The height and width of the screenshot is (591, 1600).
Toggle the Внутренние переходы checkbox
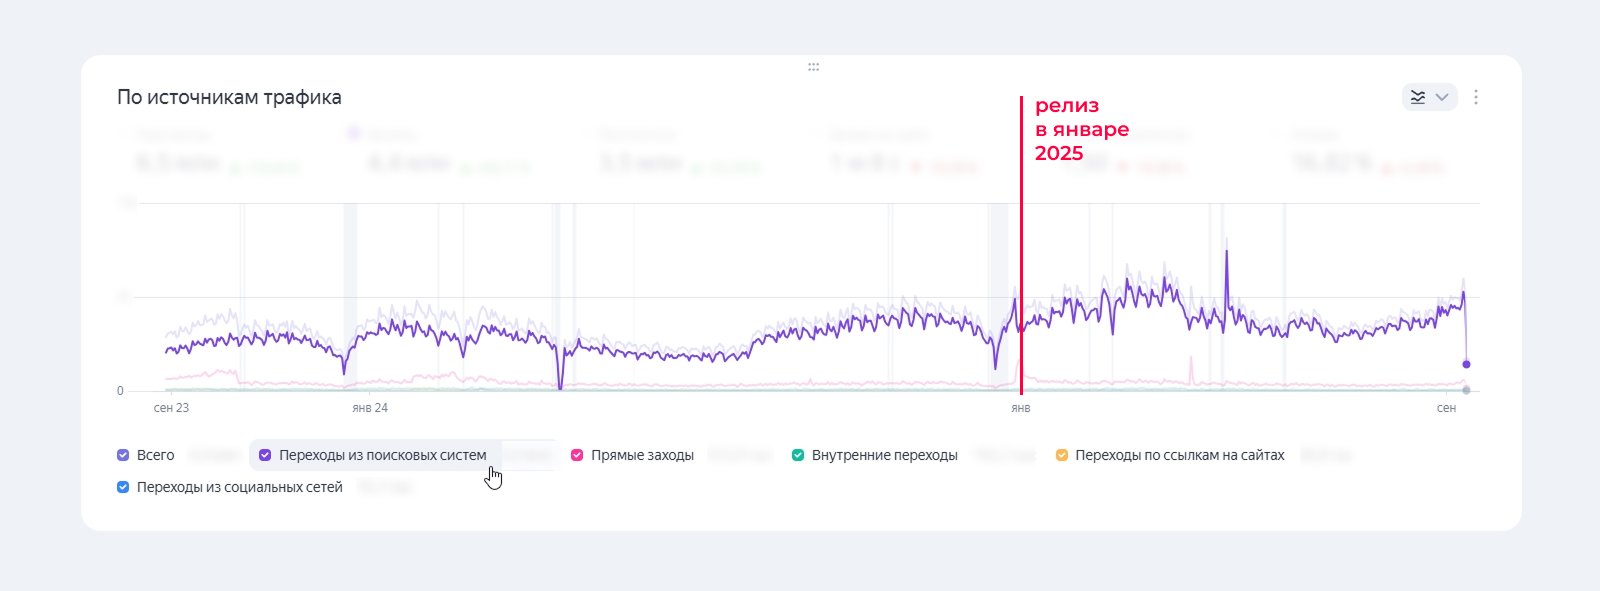tap(798, 455)
